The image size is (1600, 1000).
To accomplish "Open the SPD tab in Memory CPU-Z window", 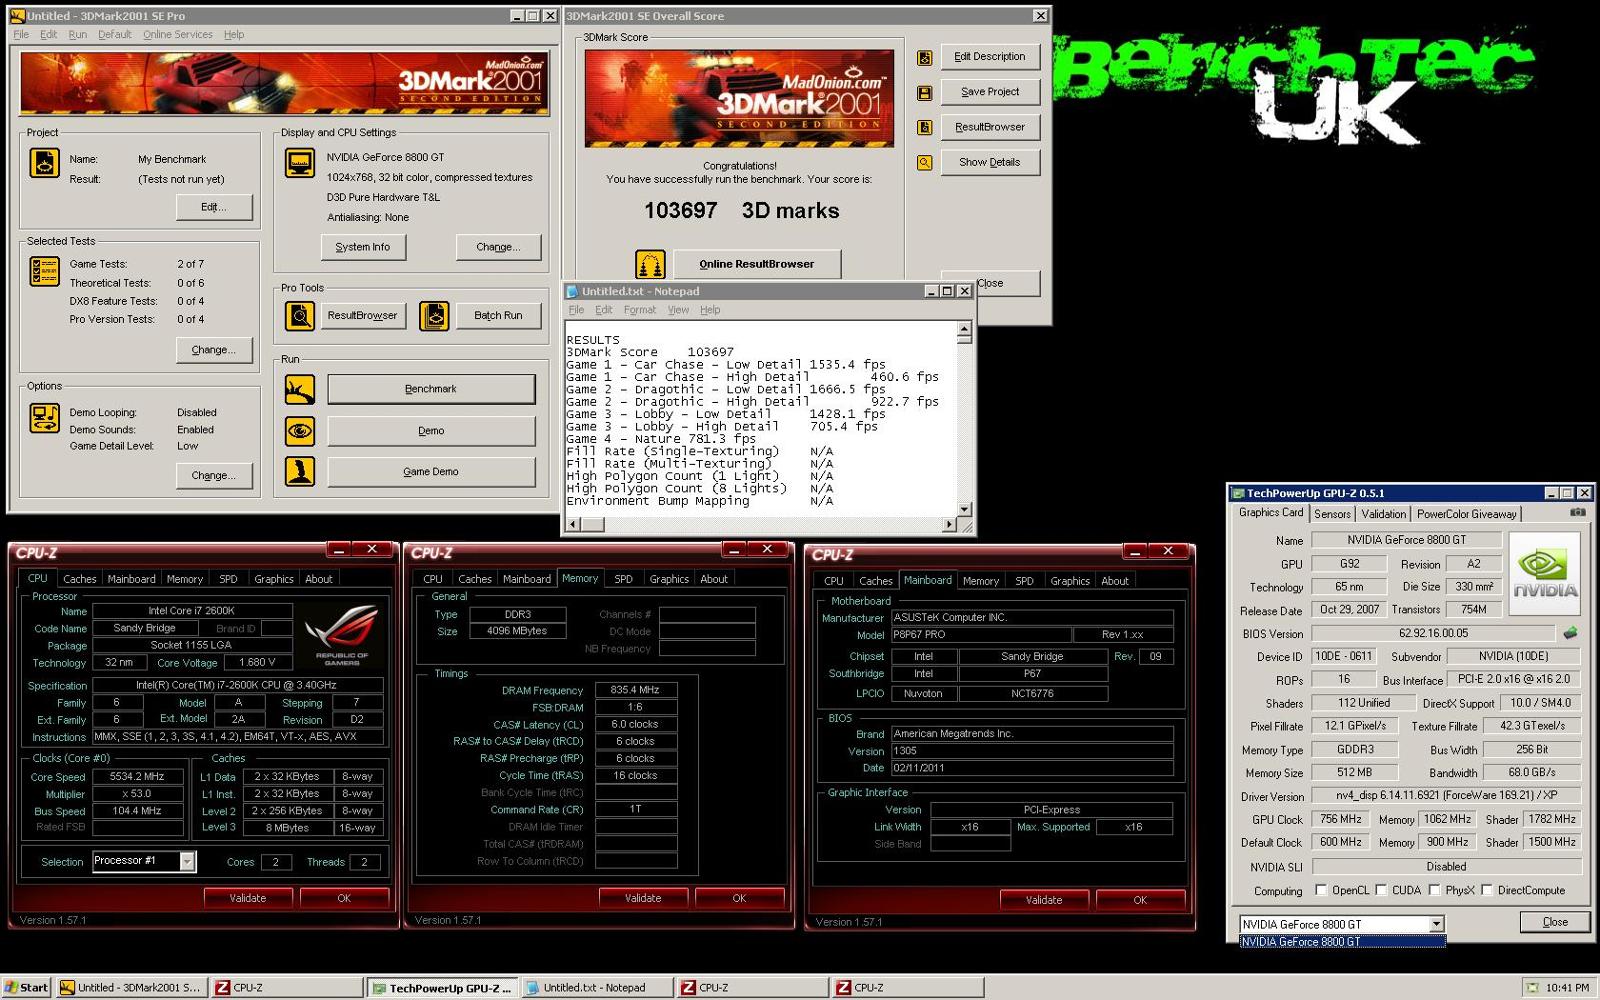I will 623,579.
